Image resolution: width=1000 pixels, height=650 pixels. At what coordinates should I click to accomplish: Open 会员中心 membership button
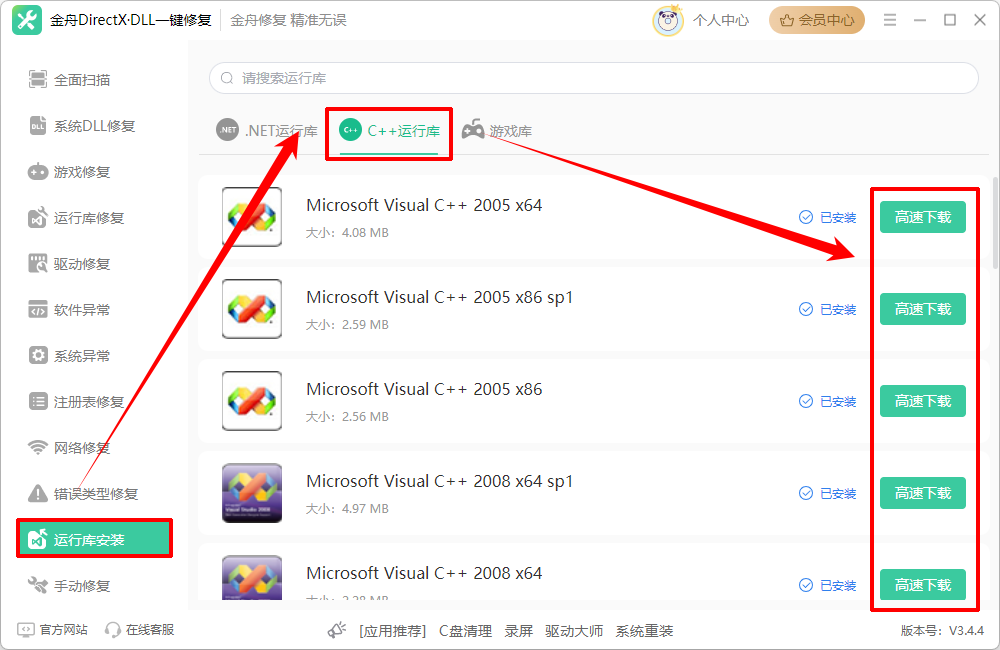pos(817,20)
